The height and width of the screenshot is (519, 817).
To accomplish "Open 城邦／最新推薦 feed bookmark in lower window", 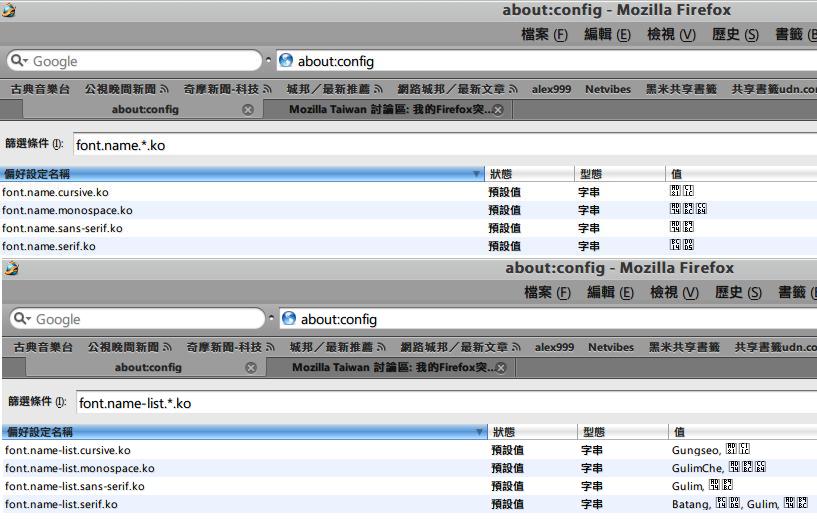I will pos(338,347).
